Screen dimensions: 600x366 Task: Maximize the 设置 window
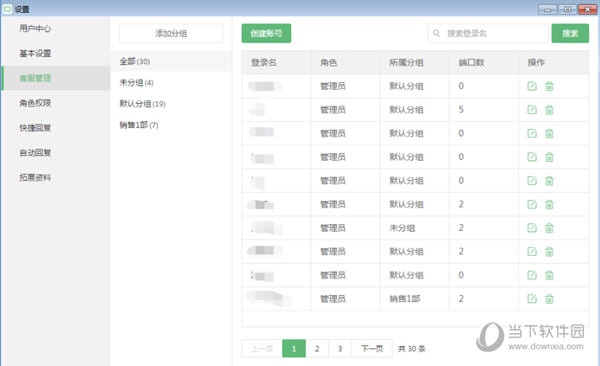(567, 9)
